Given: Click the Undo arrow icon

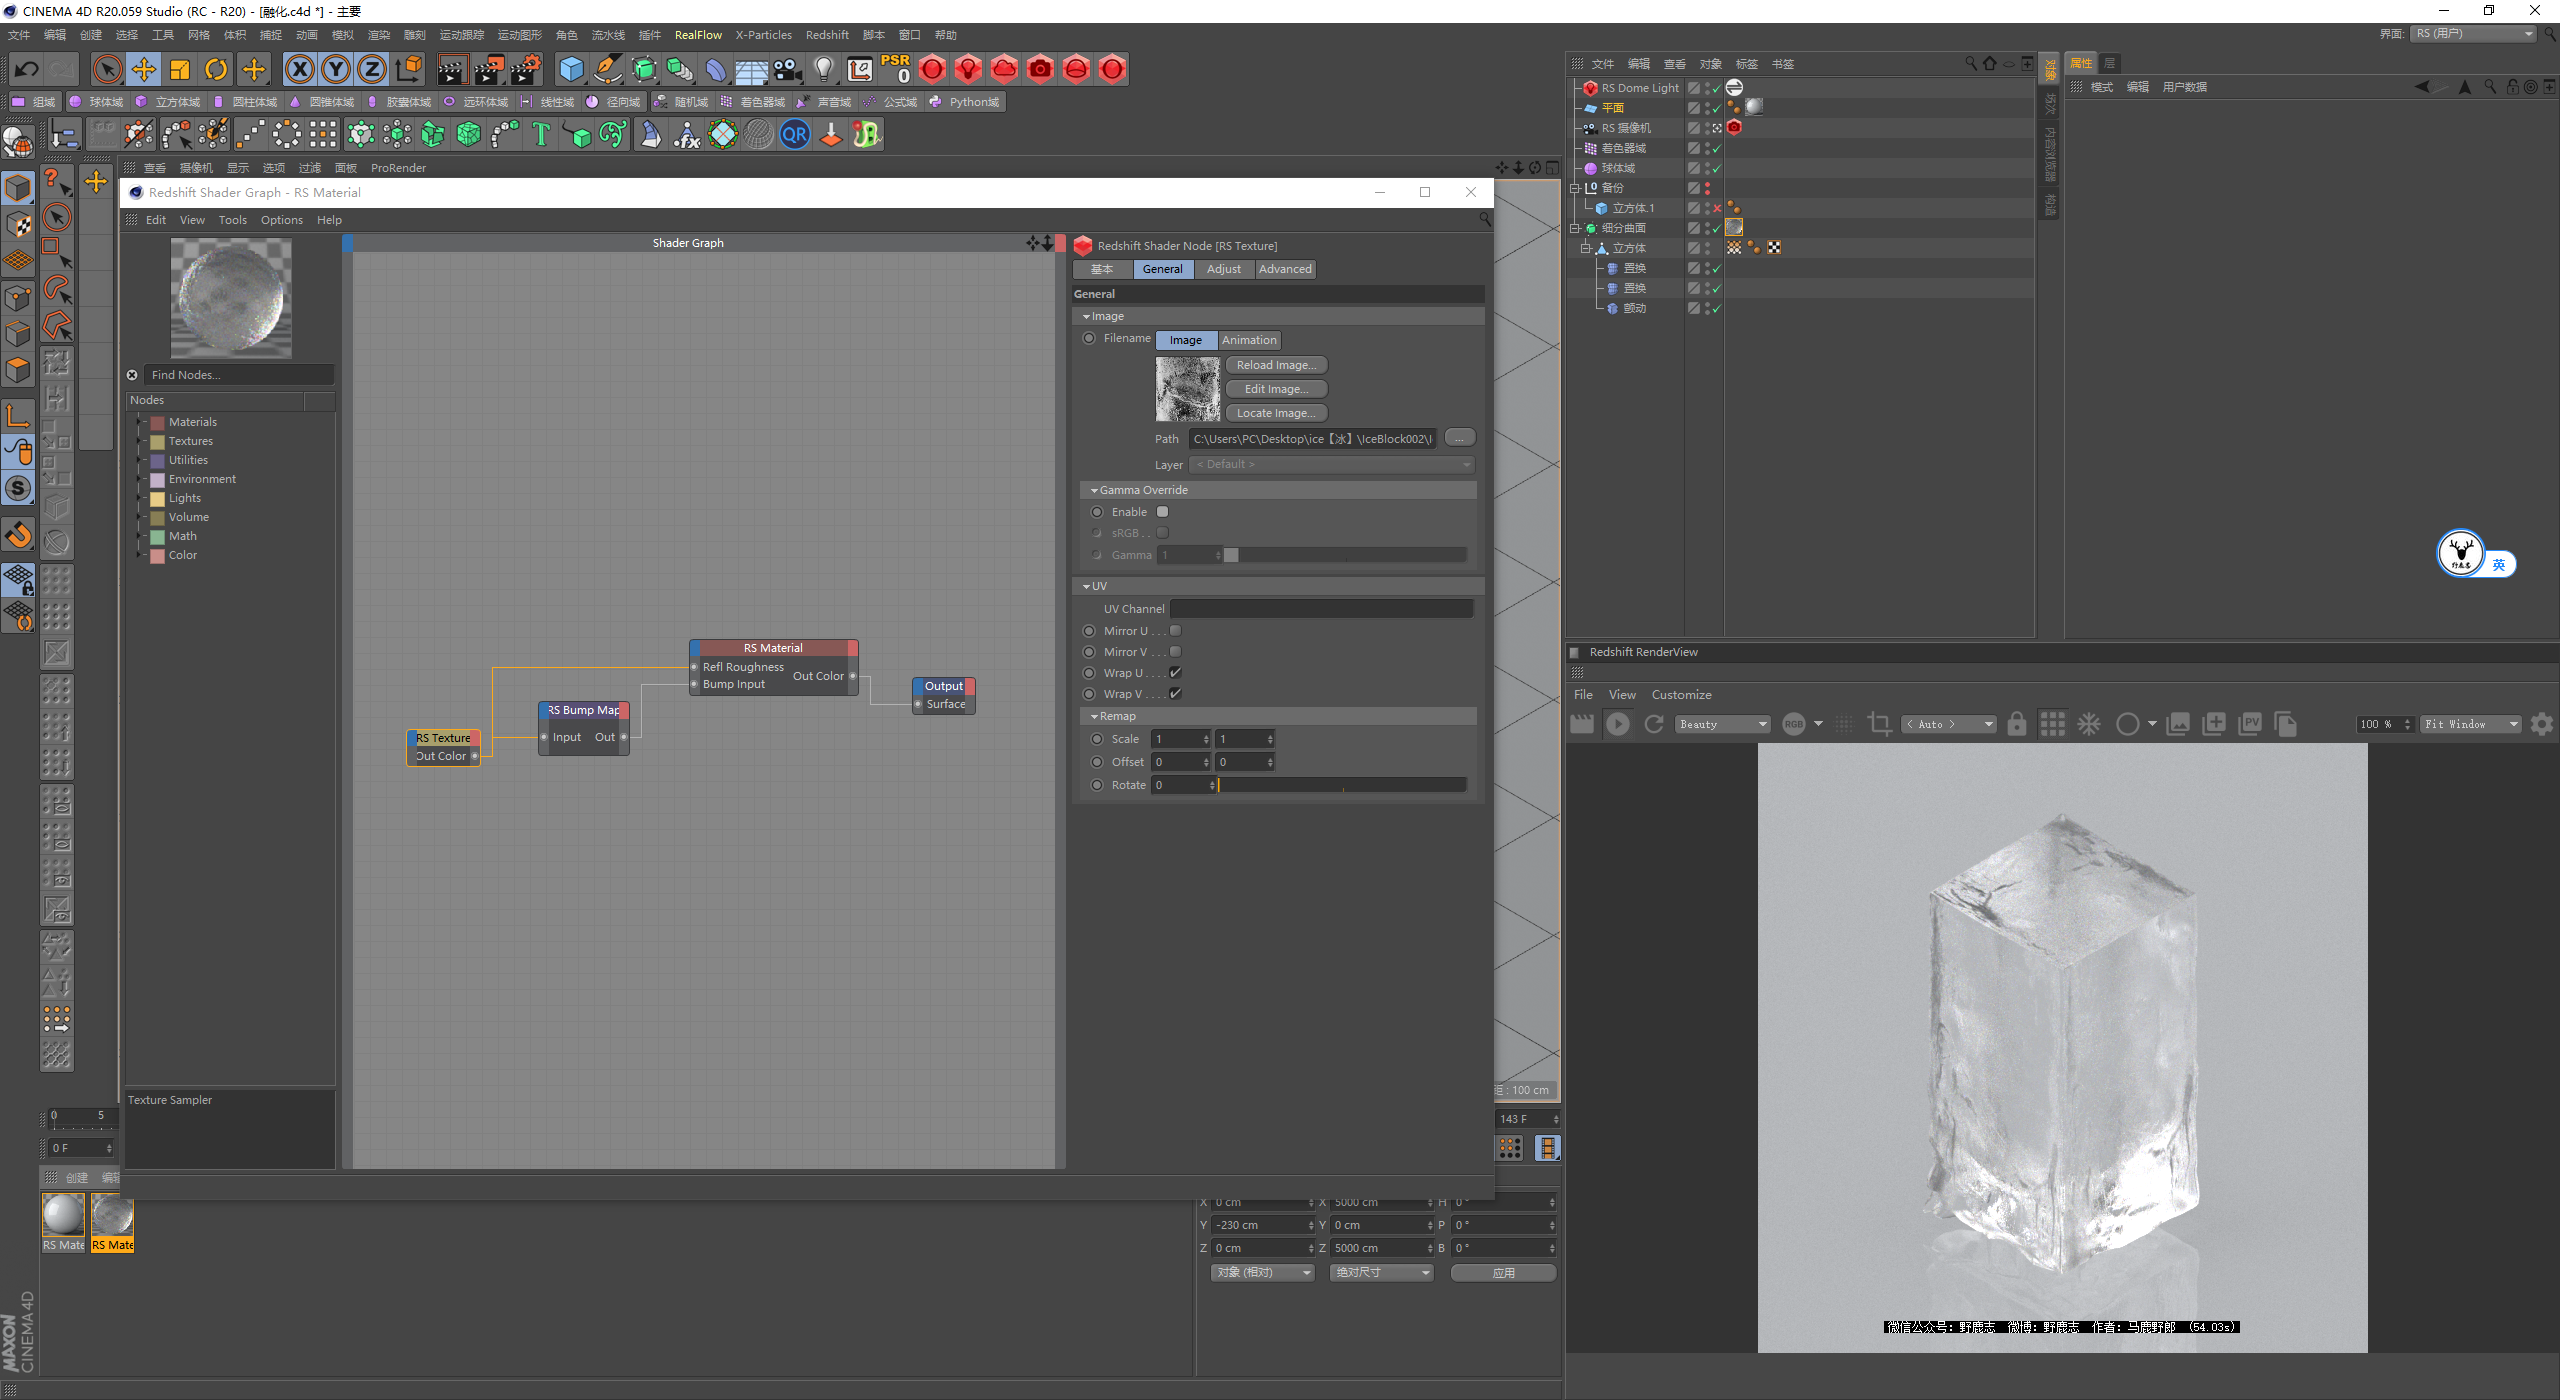Looking at the screenshot, I should tap(27, 69).
